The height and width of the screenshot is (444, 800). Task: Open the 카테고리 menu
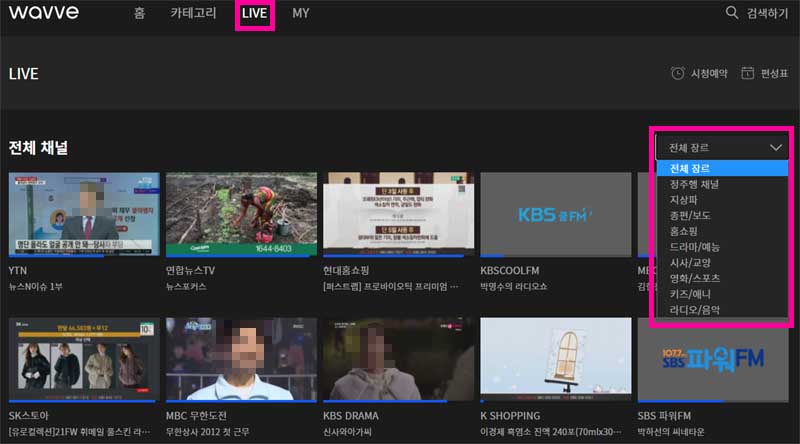click(193, 13)
